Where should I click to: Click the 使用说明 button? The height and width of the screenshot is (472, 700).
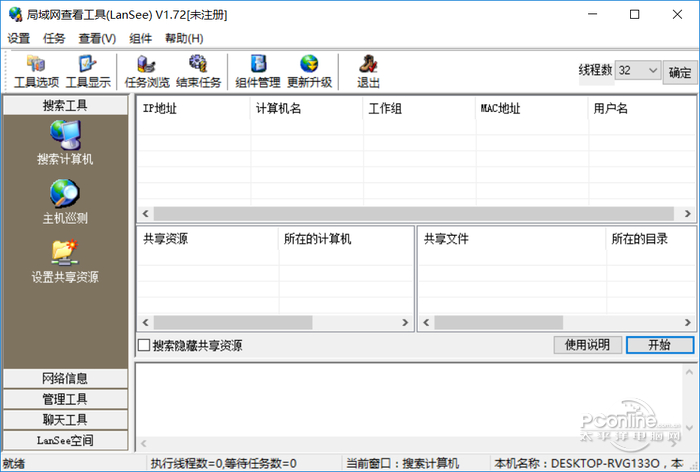pyautogui.click(x=588, y=345)
